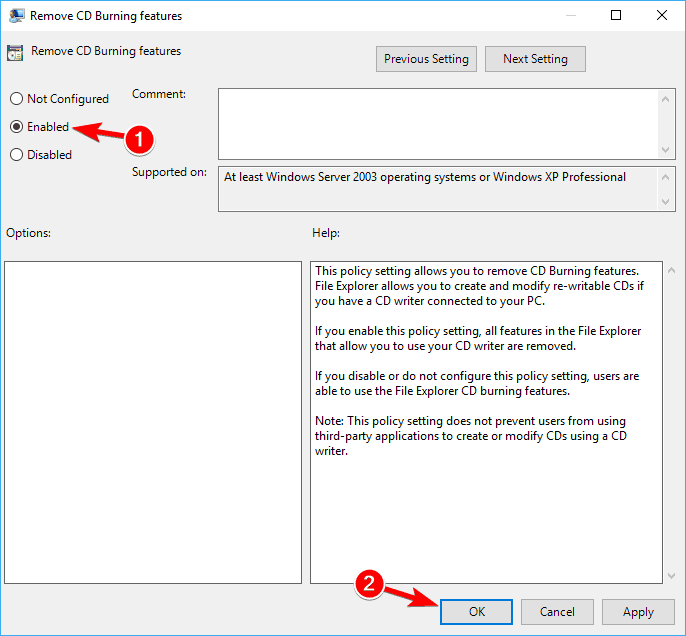The image size is (686, 636).
Task: Click 'This policy setting allows you' help text
Action: (479, 286)
